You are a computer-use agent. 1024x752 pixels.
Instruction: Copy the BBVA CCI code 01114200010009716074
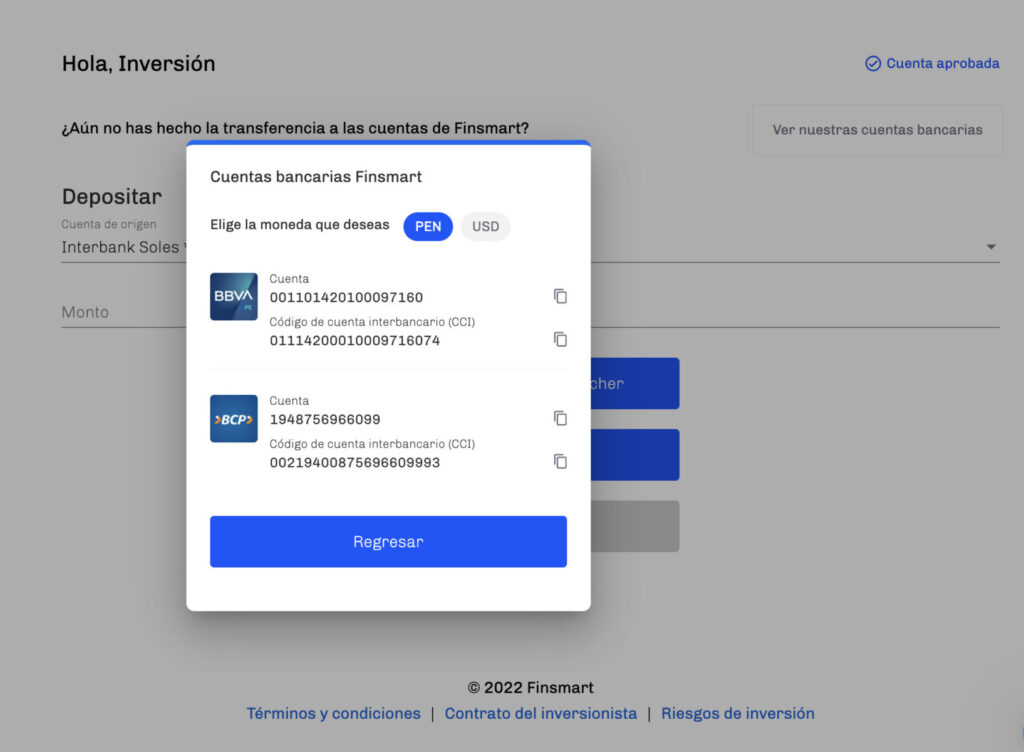[x=560, y=339]
